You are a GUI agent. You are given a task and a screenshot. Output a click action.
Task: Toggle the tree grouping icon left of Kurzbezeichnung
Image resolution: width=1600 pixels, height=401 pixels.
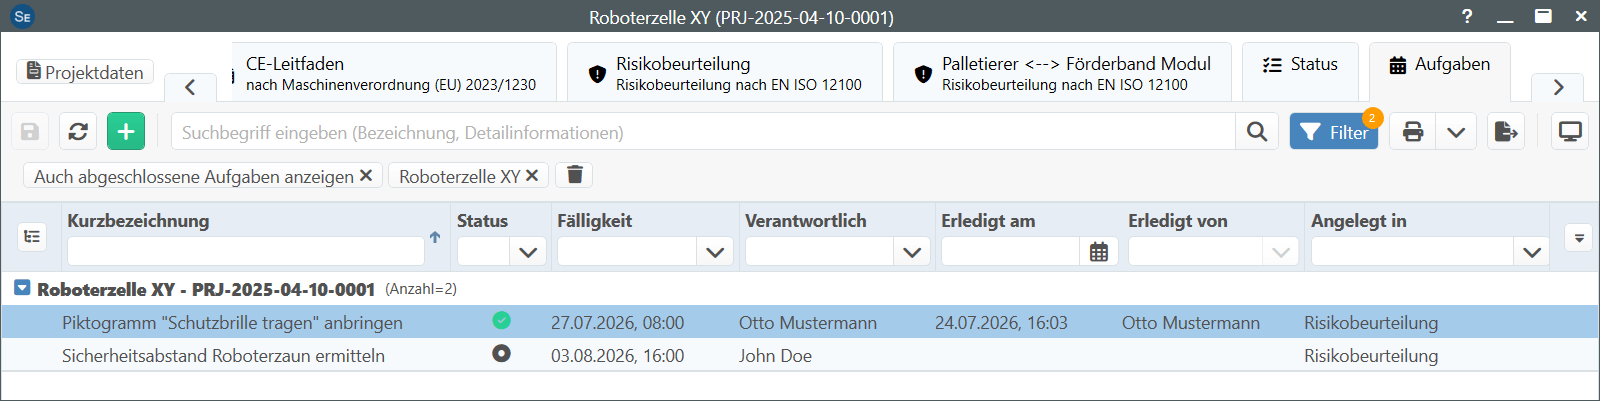point(32,236)
